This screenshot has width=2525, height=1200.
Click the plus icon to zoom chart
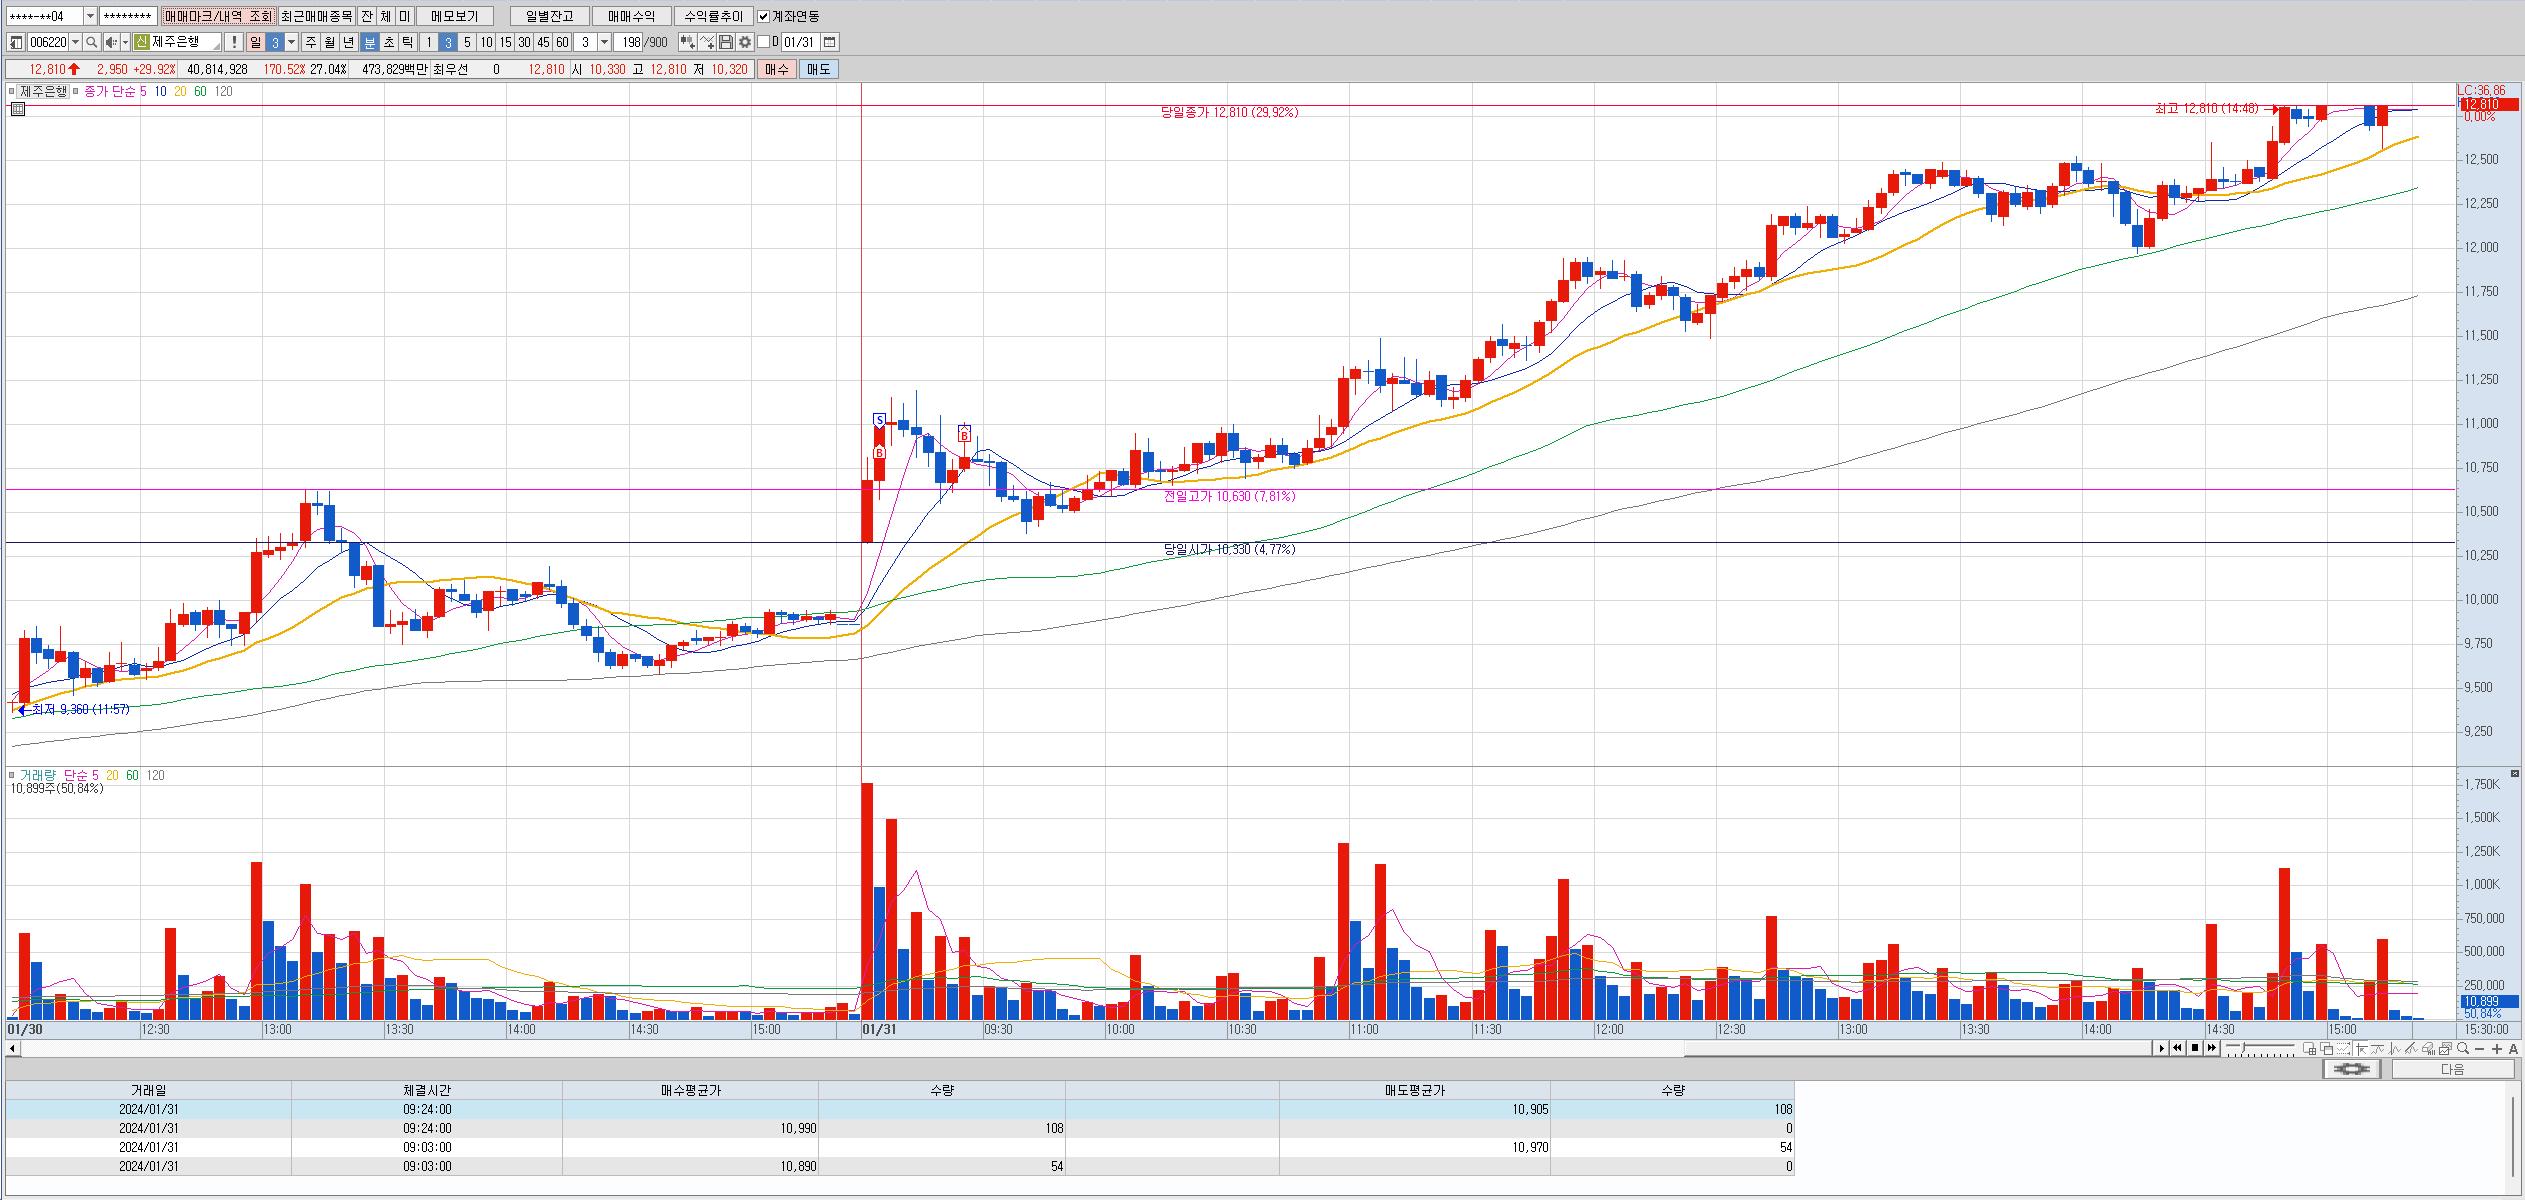click(x=2497, y=1048)
